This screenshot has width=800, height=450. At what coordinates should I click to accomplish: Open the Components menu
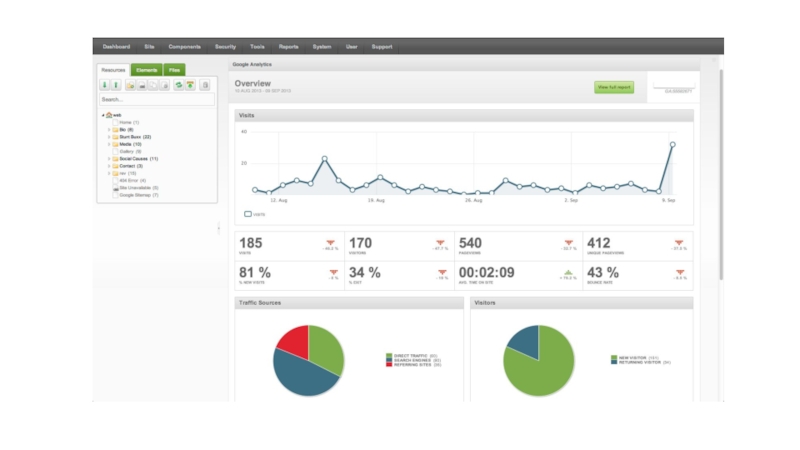[x=184, y=46]
